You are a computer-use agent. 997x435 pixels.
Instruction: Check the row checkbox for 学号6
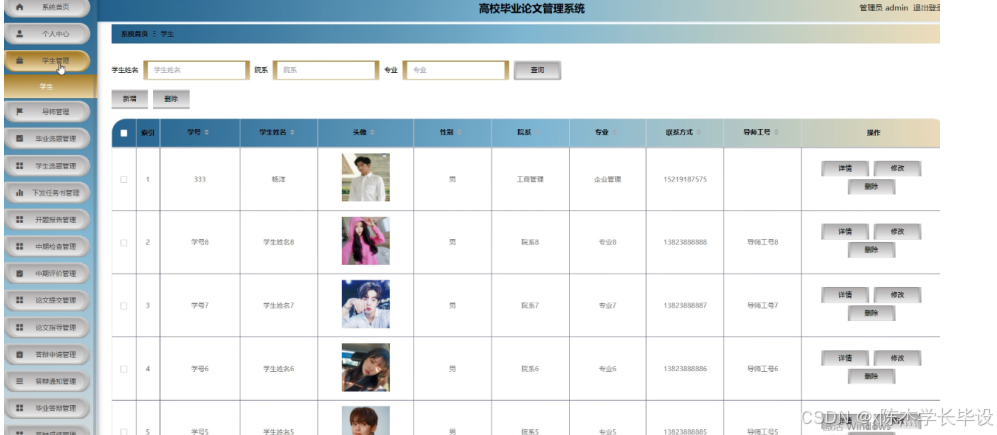[124, 369]
